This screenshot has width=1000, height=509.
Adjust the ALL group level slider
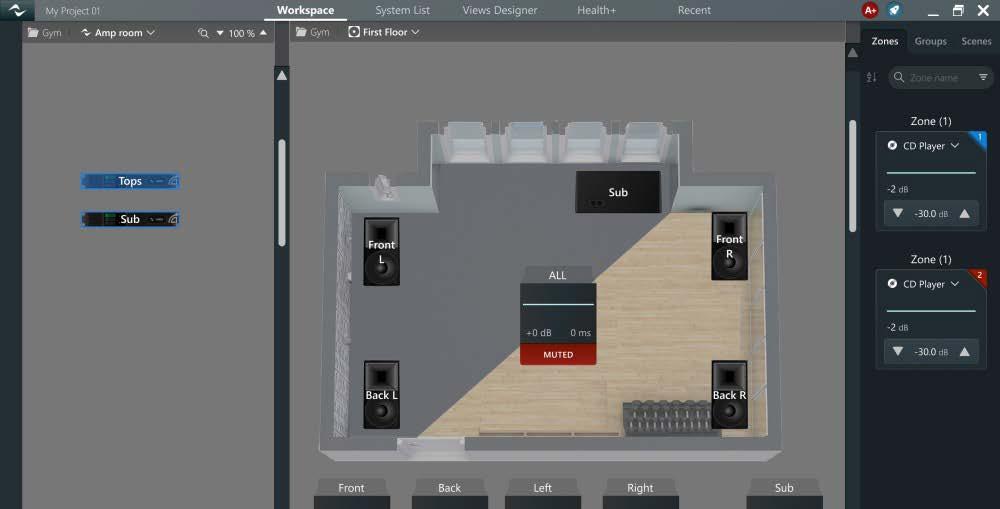[558, 305]
